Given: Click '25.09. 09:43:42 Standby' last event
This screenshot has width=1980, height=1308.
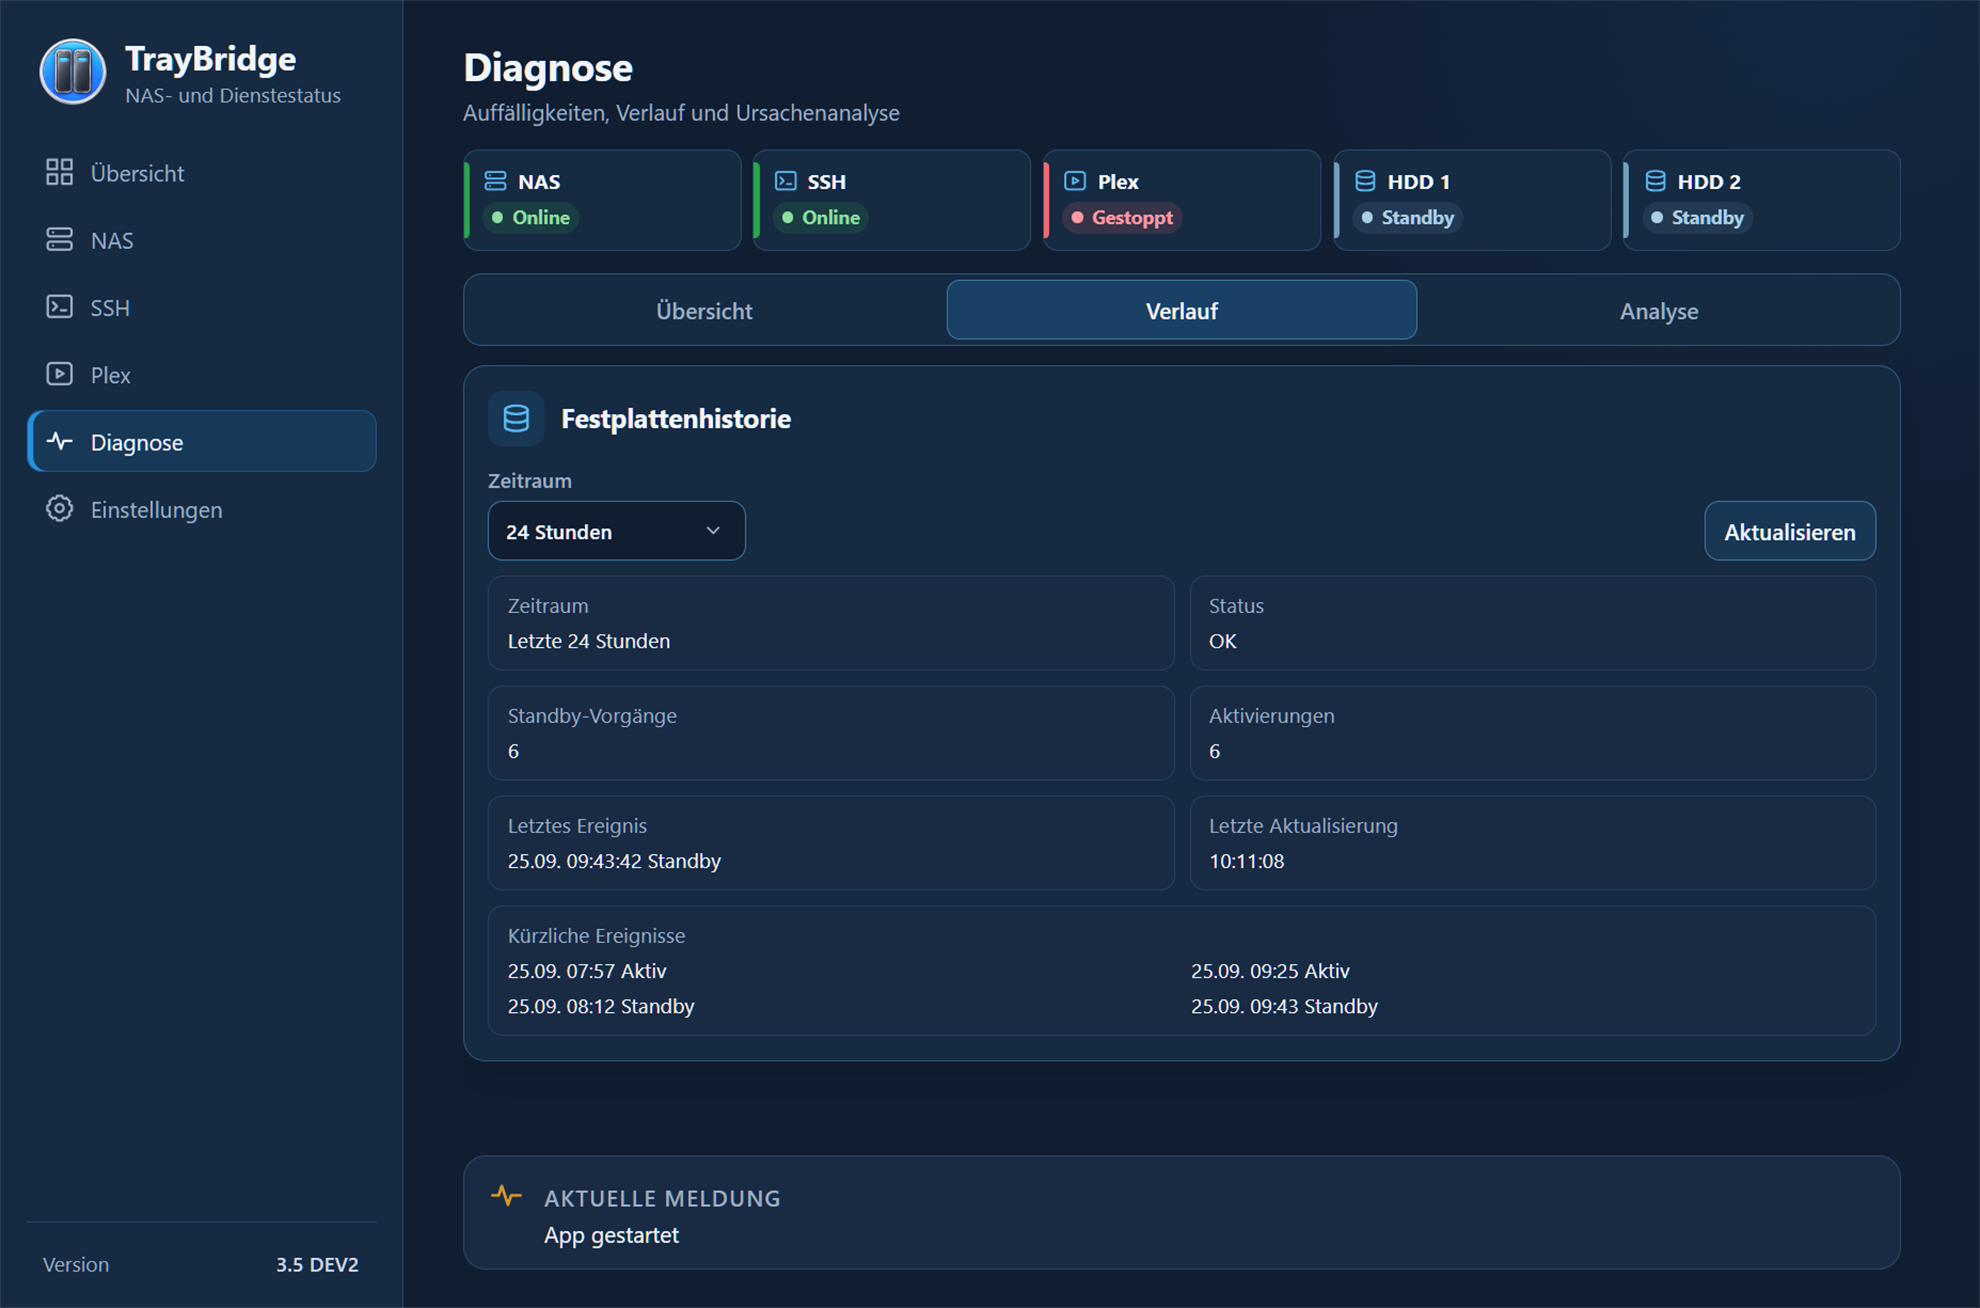Looking at the screenshot, I should pyautogui.click(x=614, y=861).
